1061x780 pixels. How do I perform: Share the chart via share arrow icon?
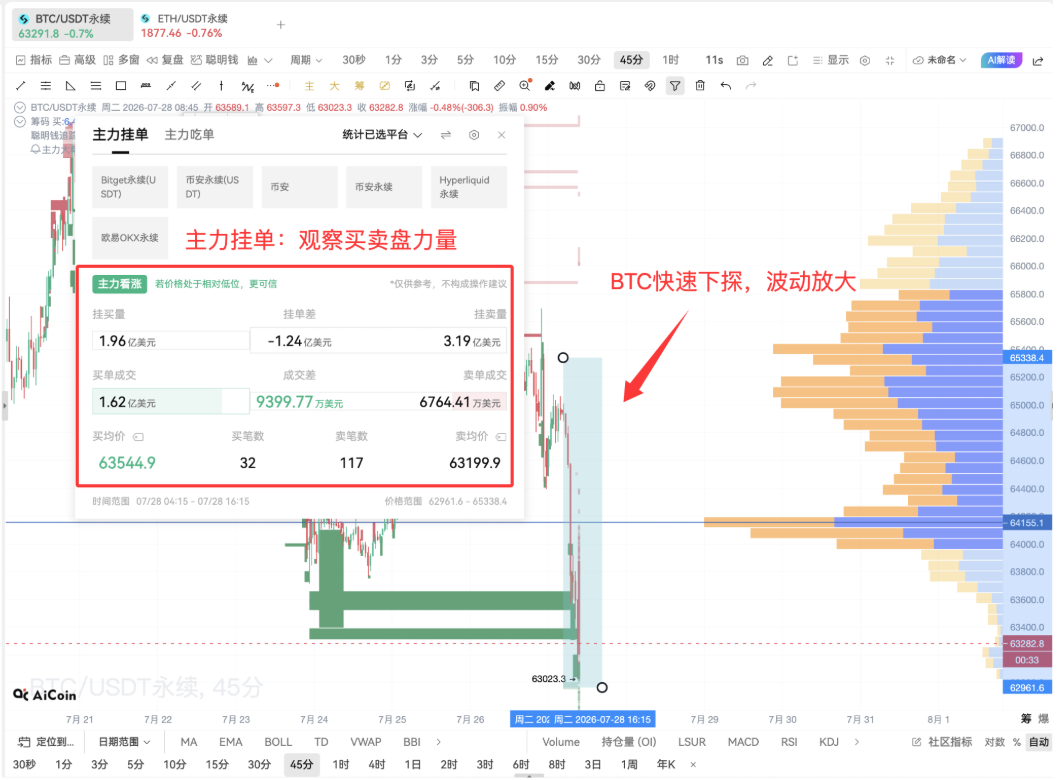point(1038,60)
